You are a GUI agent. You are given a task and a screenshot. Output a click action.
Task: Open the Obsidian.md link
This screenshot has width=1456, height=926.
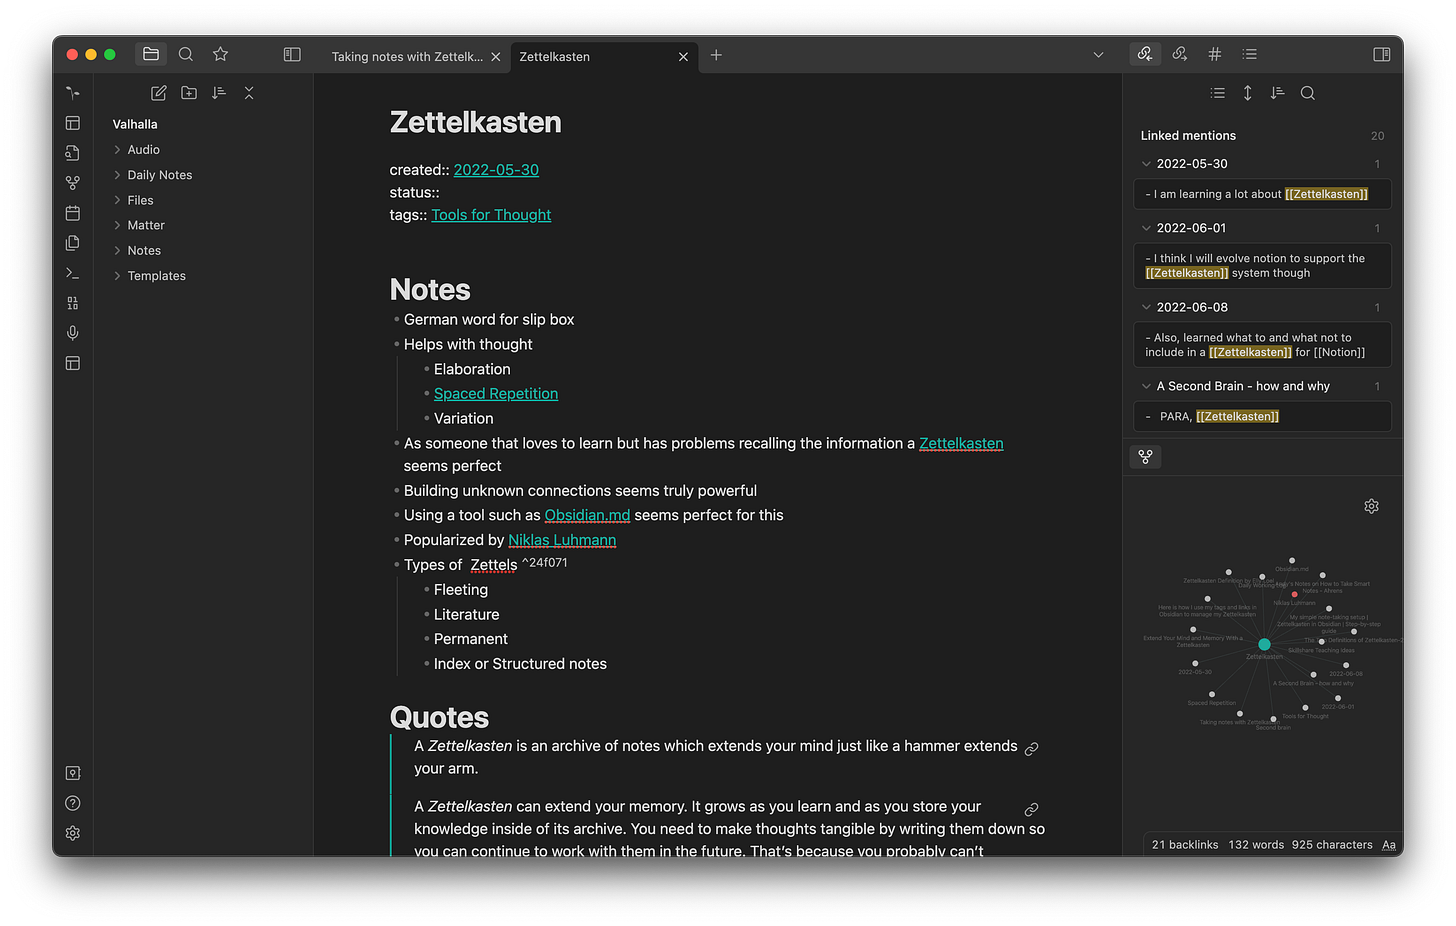pyautogui.click(x=587, y=515)
